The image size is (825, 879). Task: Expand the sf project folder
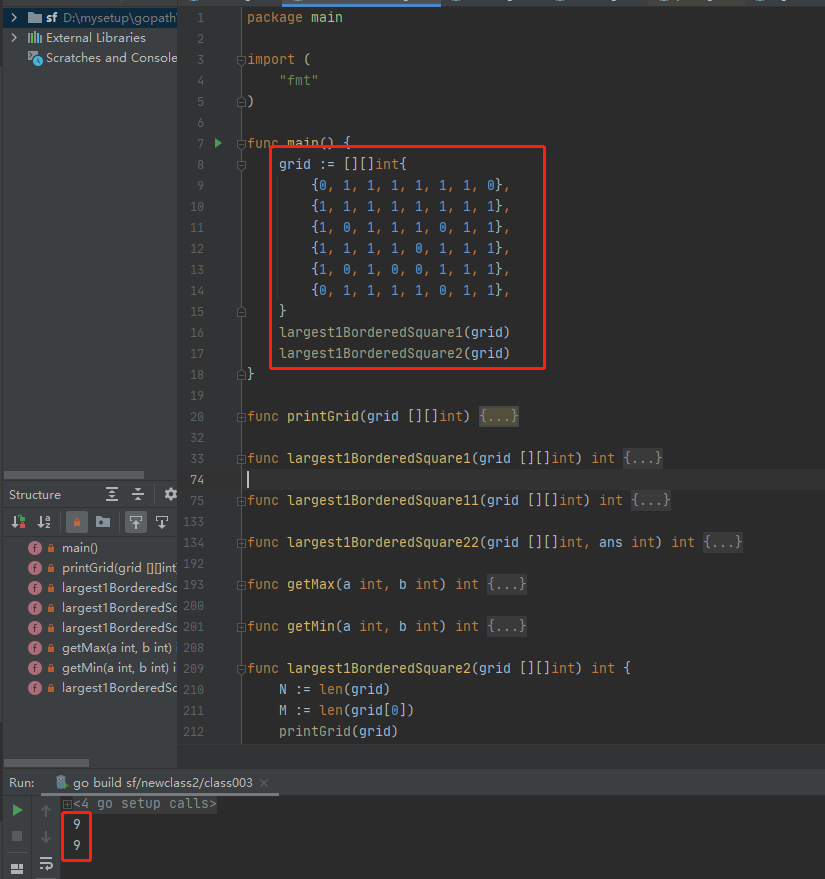tap(14, 17)
